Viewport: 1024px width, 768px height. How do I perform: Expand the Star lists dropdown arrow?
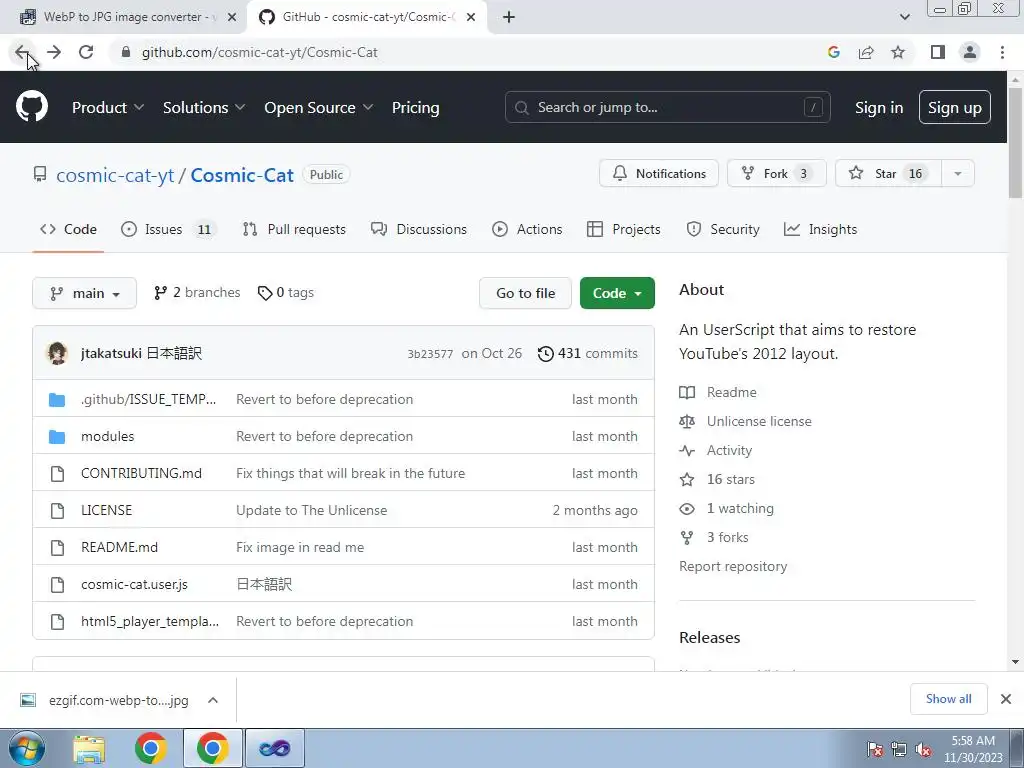click(958, 174)
